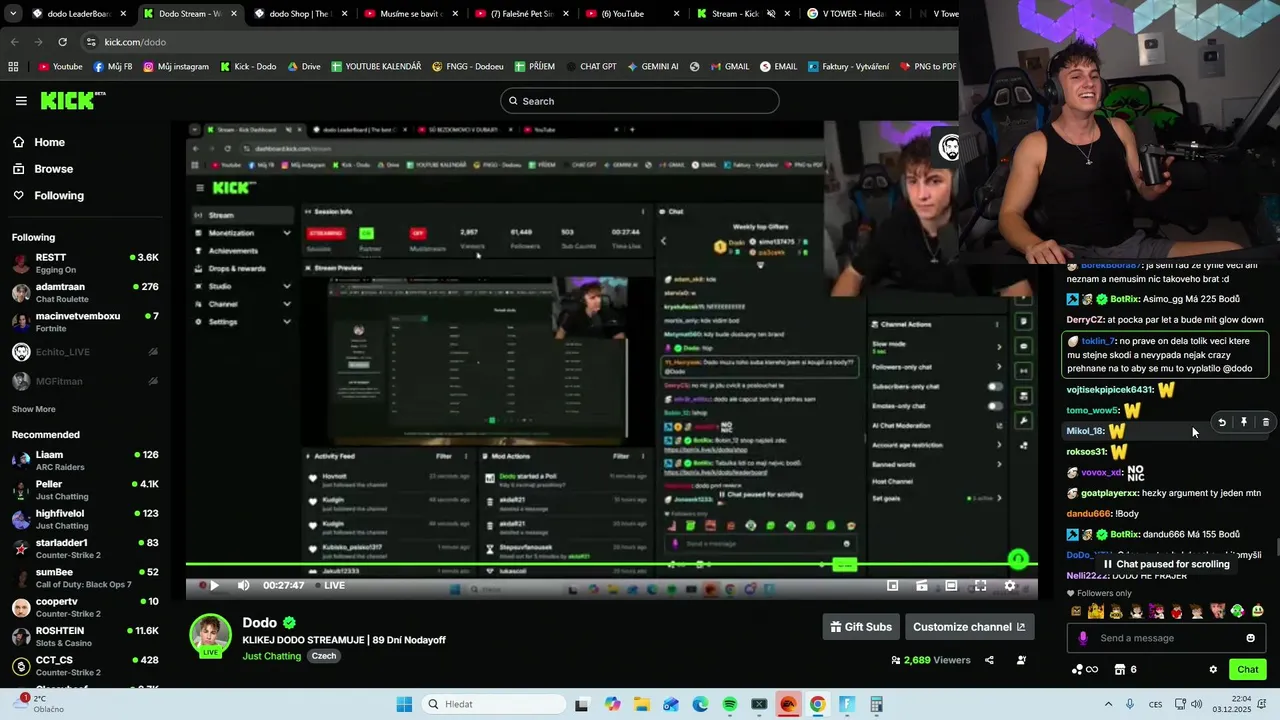
Task: Open Customize channel
Action: pos(969,627)
